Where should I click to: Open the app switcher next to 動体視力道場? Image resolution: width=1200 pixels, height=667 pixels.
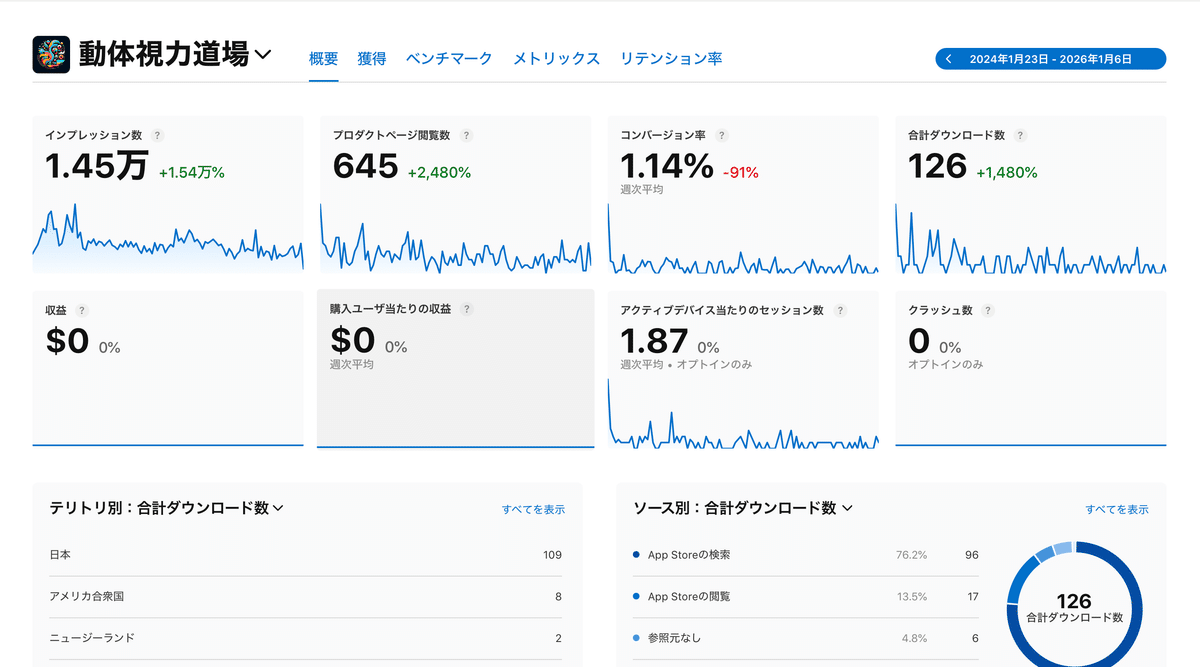click(262, 55)
